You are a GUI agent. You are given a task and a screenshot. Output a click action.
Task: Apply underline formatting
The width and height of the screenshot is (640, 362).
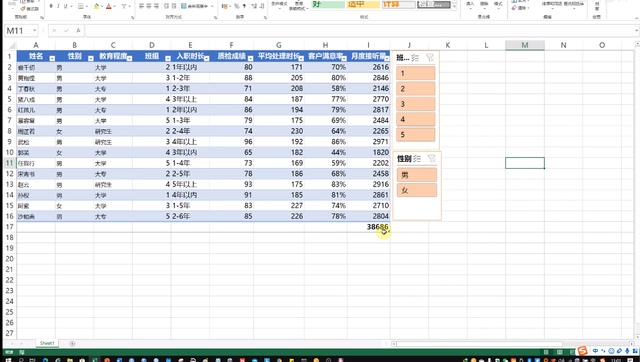click(x=65, y=6)
